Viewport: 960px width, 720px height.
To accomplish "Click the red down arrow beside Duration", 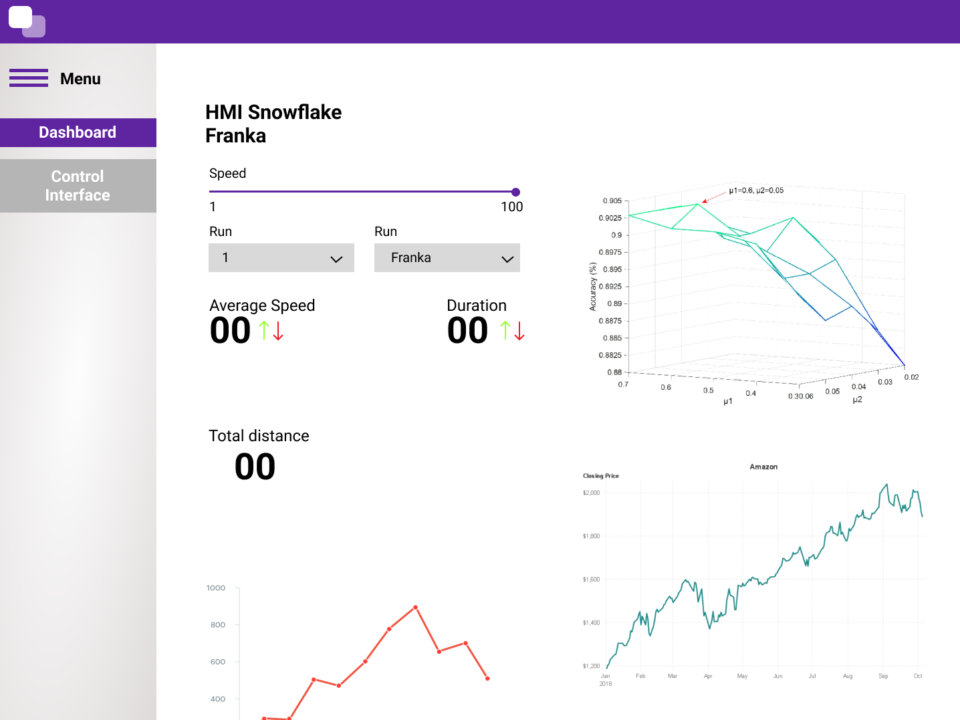I will (x=519, y=331).
